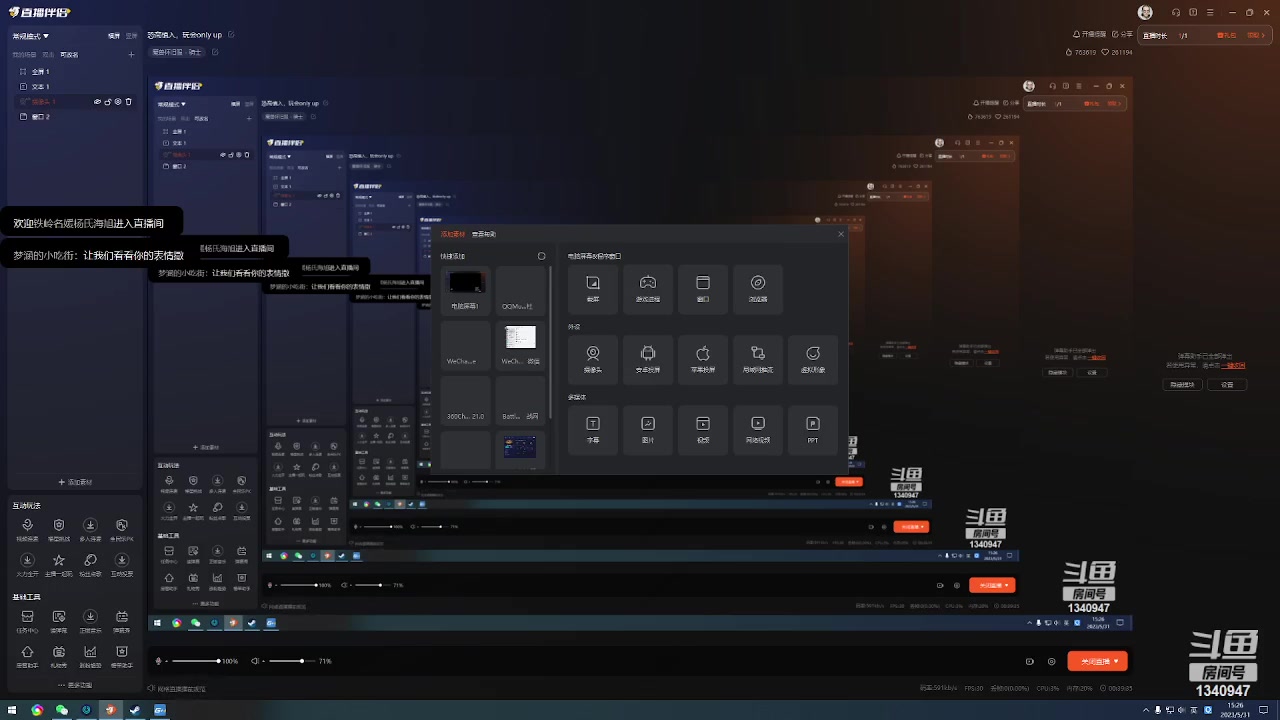This screenshot has height=720, width=1280.
Task: Select 游戏进程 game process source
Action: 648,289
